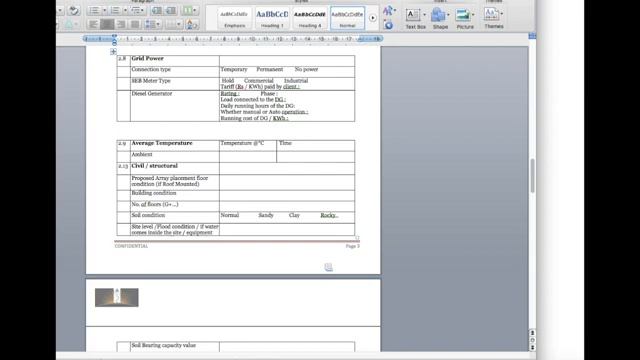Image resolution: width=640 pixels, height=360 pixels.
Task: Click the table move handle above the Grid Power table
Action: pos(113,51)
